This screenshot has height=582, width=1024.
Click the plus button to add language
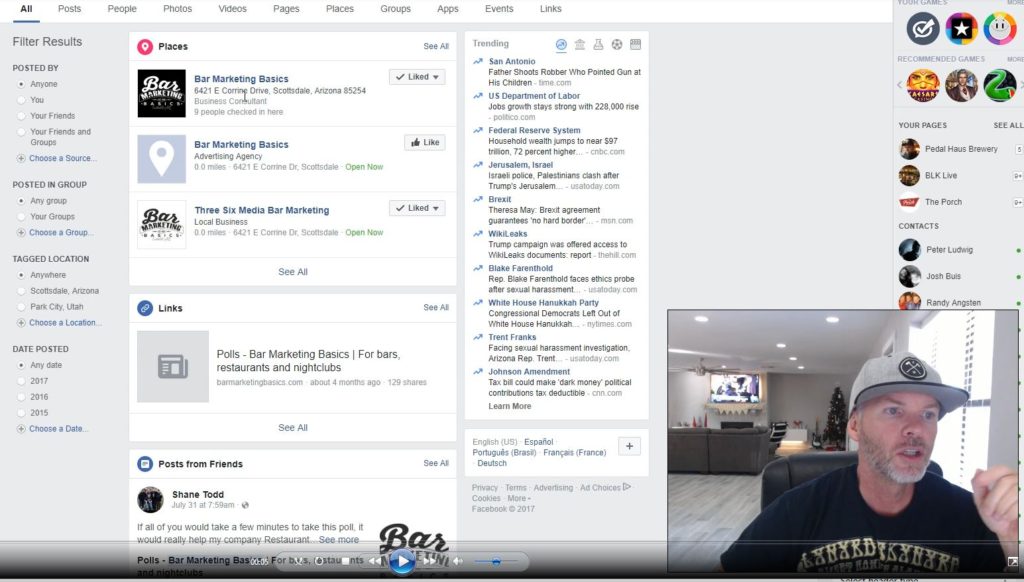click(629, 446)
